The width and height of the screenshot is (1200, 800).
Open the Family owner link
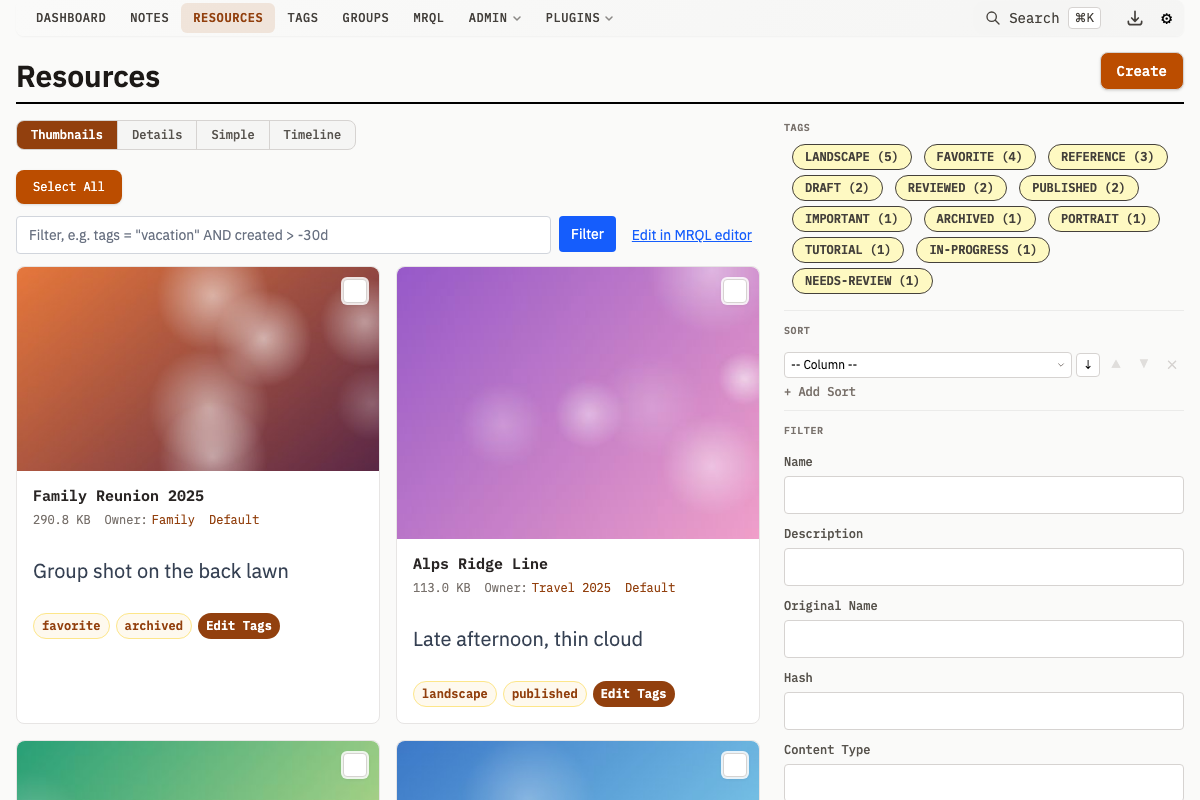(173, 520)
